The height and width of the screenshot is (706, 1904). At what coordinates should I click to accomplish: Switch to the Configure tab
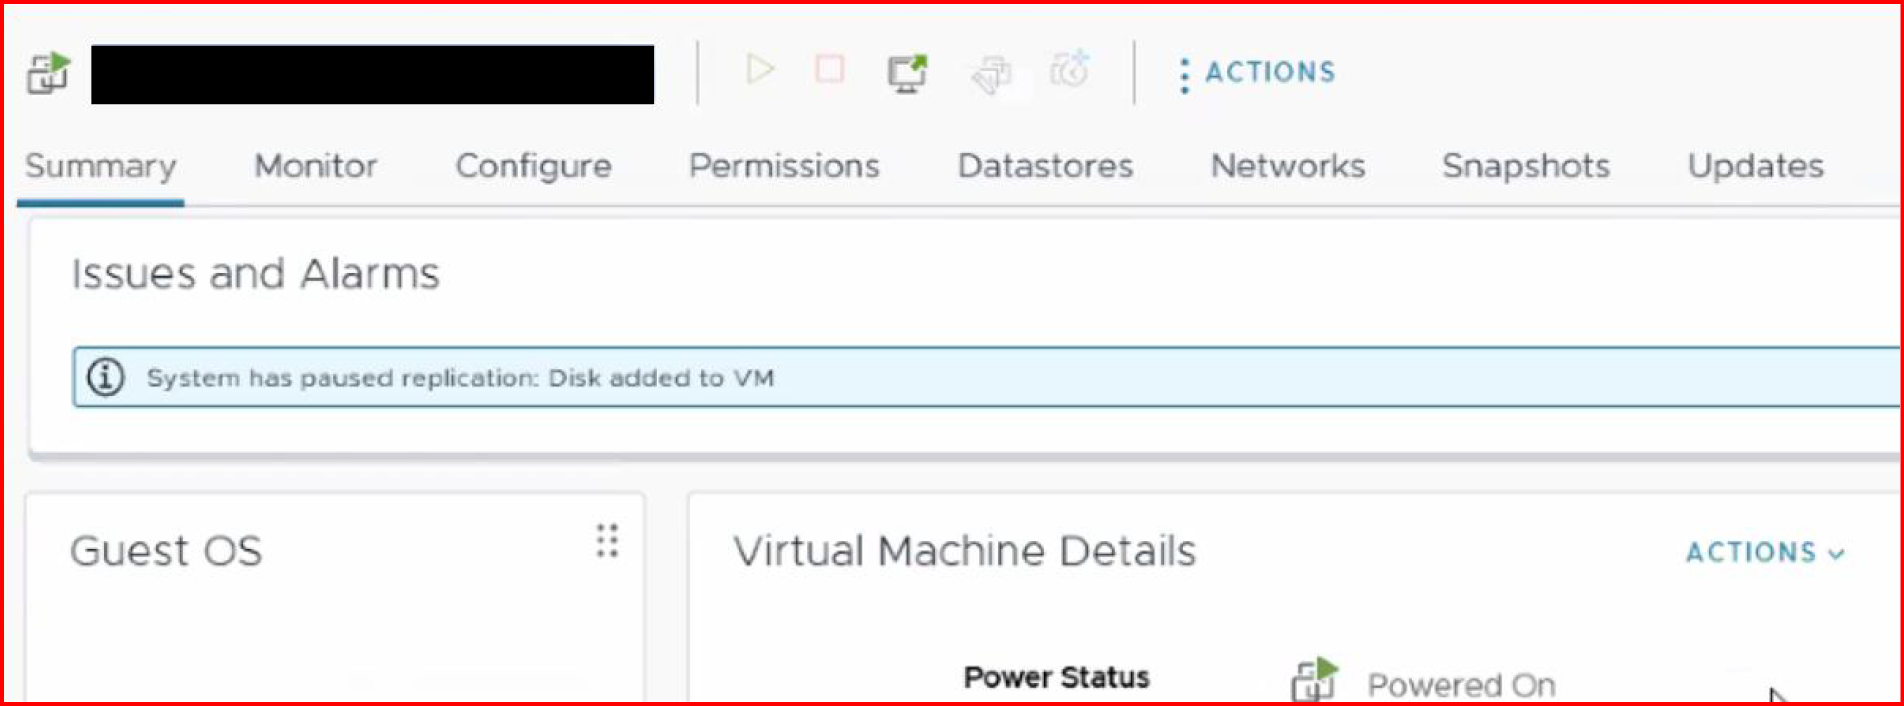click(533, 166)
